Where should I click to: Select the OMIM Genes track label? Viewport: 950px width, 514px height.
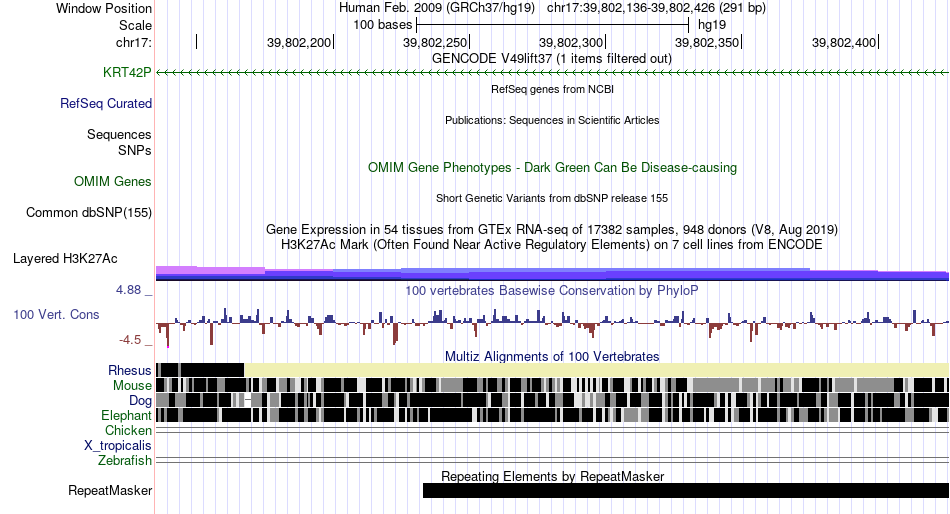(112, 182)
